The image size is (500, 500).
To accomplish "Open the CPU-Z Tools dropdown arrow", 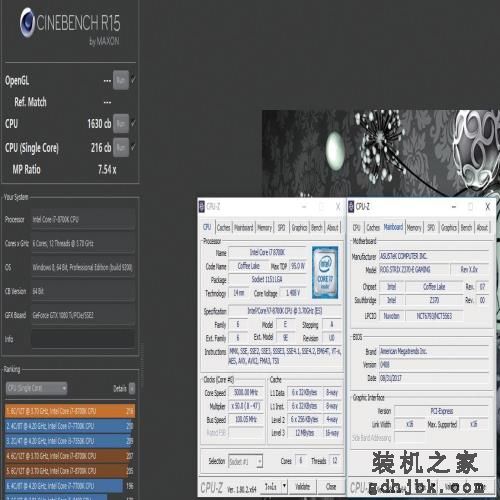I will tap(284, 486).
